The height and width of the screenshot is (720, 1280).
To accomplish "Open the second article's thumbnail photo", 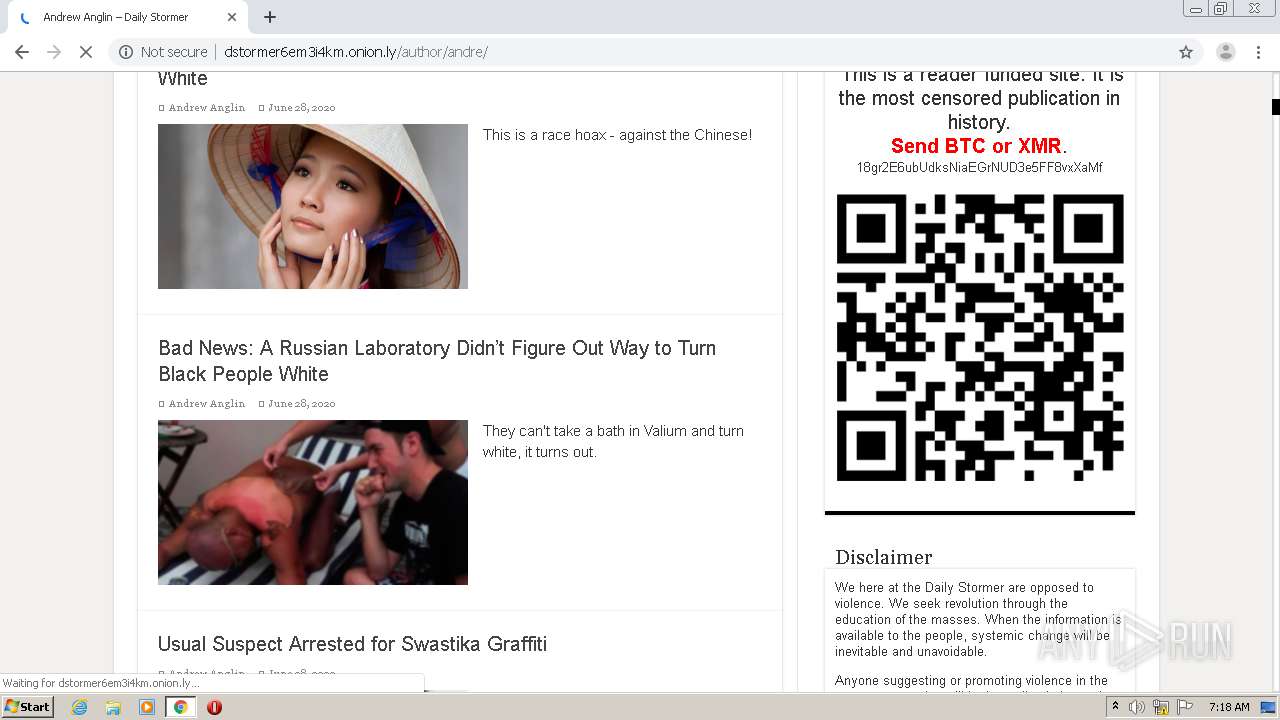I will 313,502.
